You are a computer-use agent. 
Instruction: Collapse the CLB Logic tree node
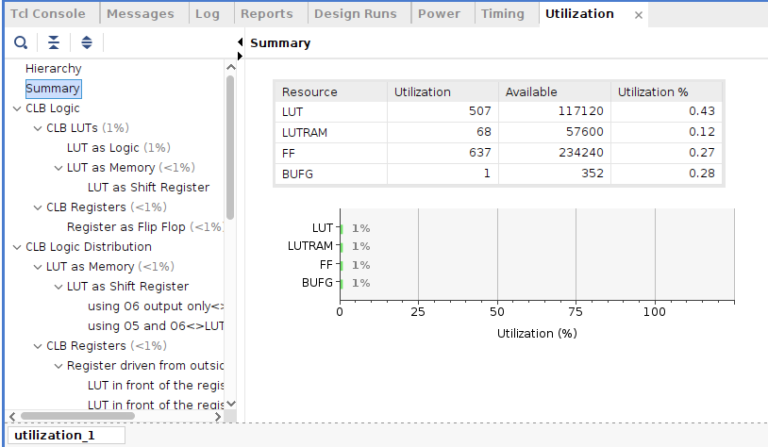click(x=16, y=108)
